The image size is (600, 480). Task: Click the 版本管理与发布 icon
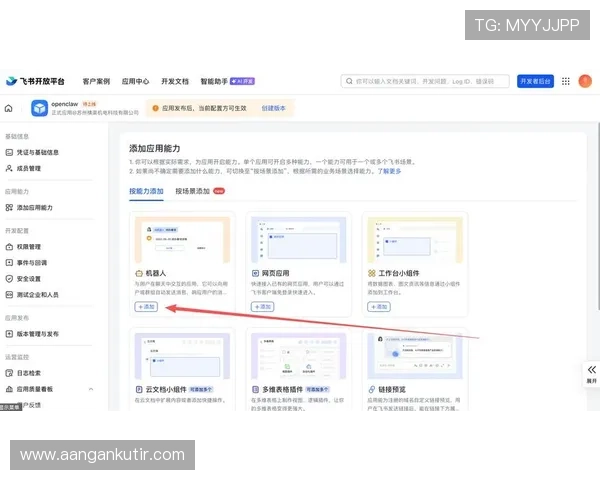(9, 334)
